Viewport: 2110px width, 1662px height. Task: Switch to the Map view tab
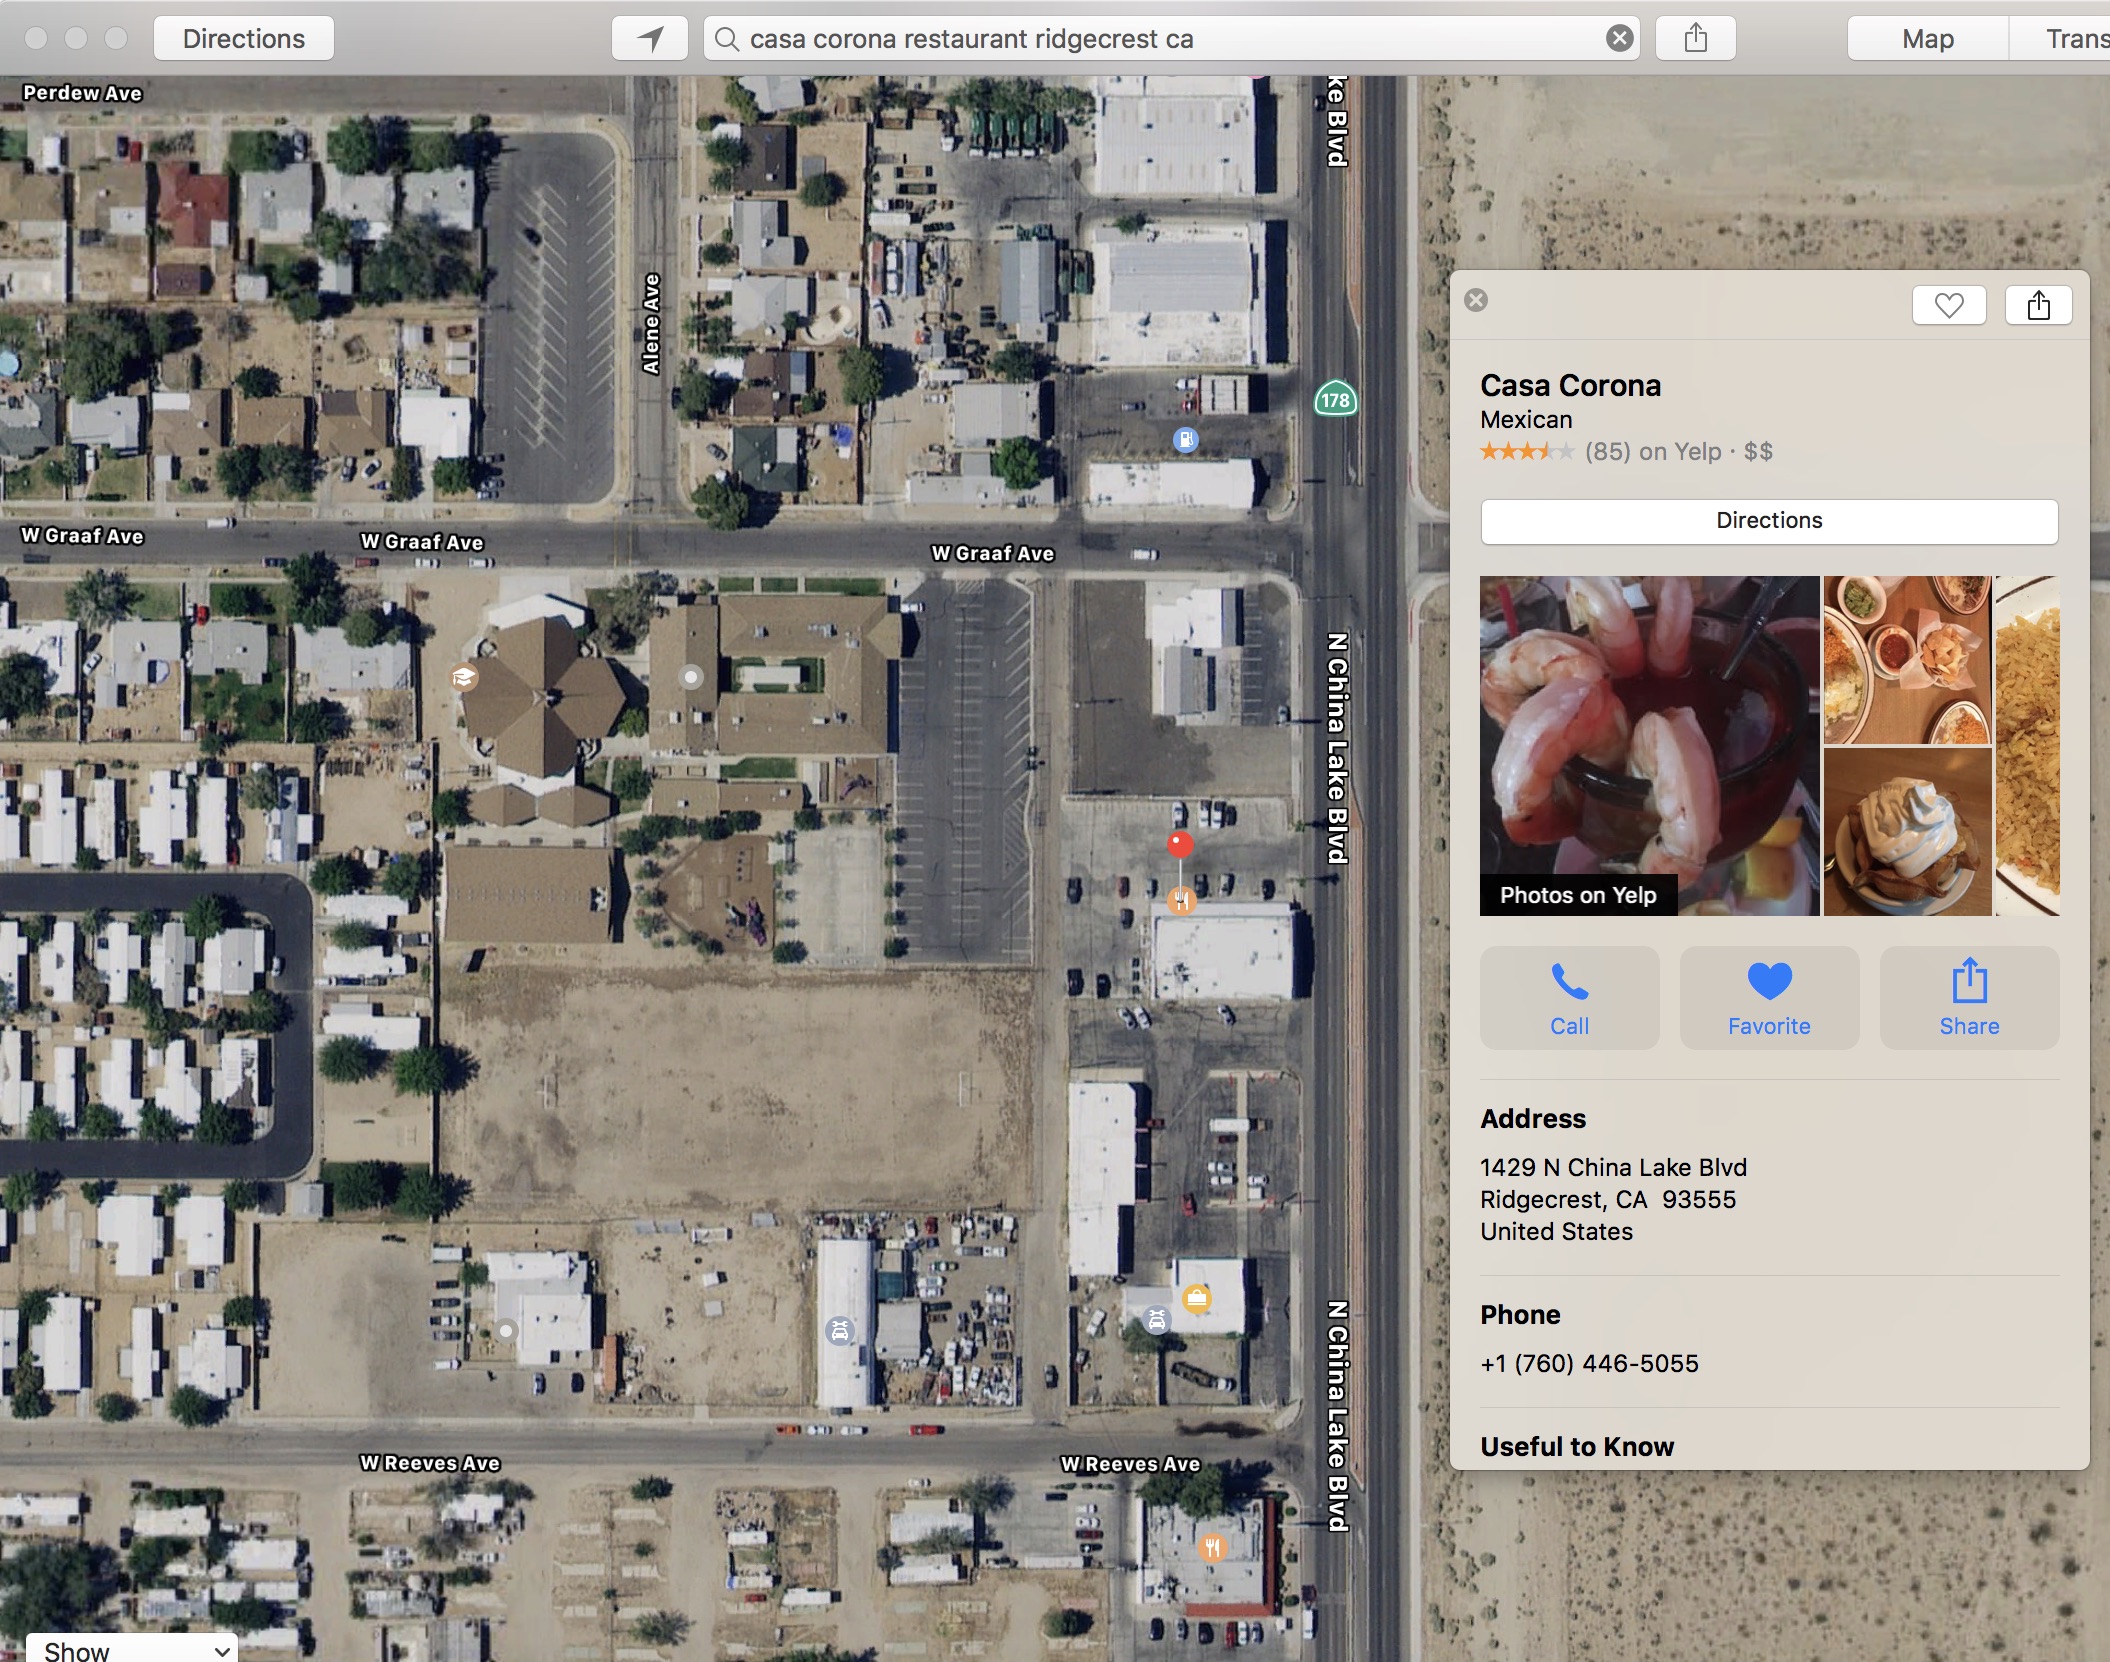[1928, 39]
